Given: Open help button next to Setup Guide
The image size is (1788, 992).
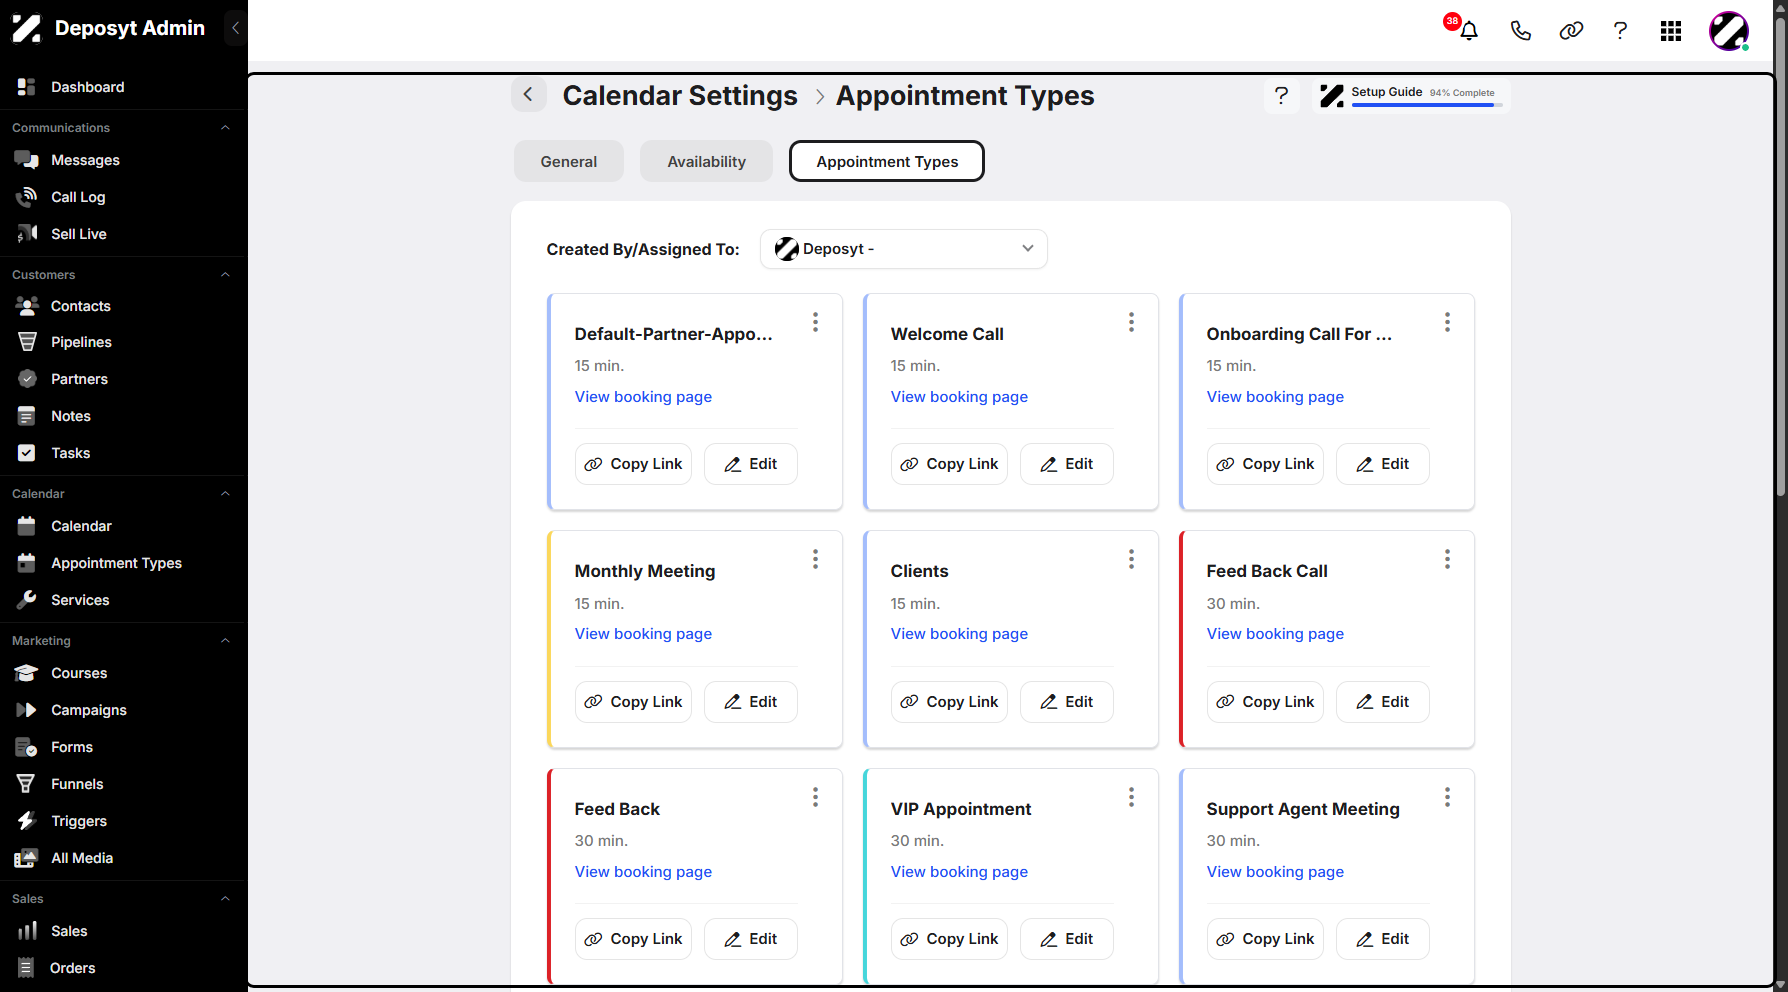Looking at the screenshot, I should [x=1281, y=96].
